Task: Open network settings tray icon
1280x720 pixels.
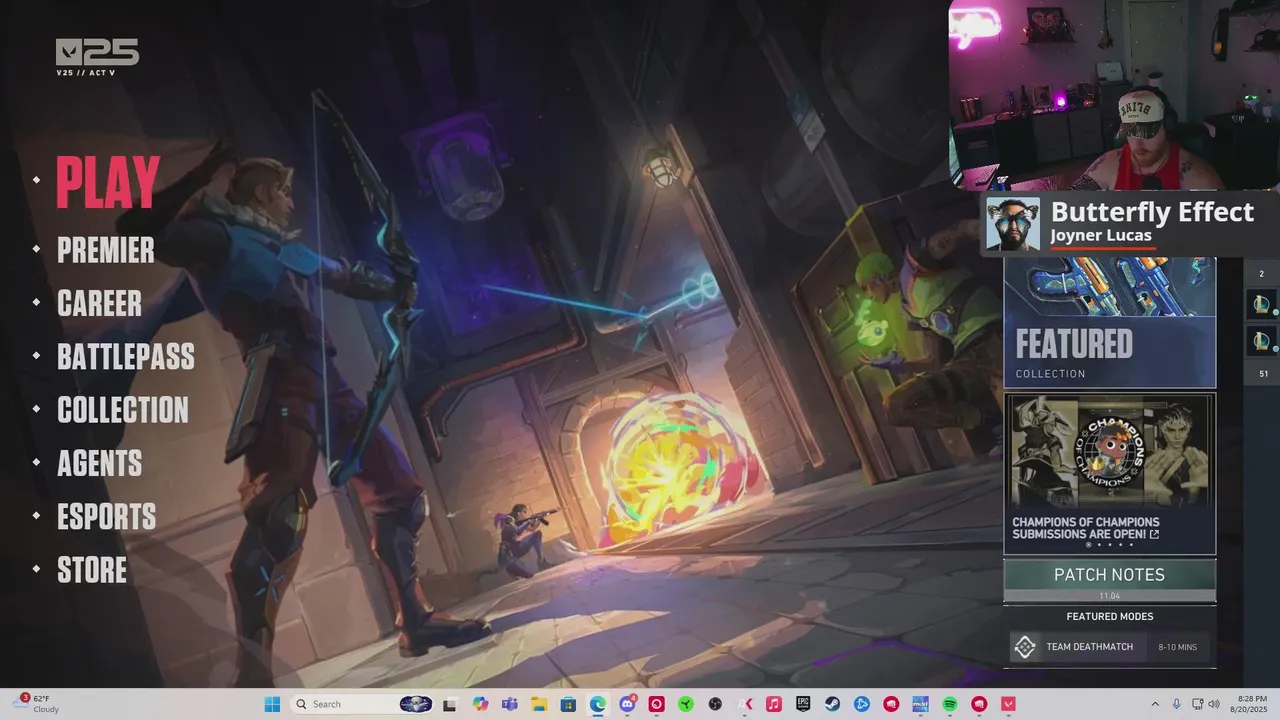Action: pyautogui.click(x=1197, y=704)
